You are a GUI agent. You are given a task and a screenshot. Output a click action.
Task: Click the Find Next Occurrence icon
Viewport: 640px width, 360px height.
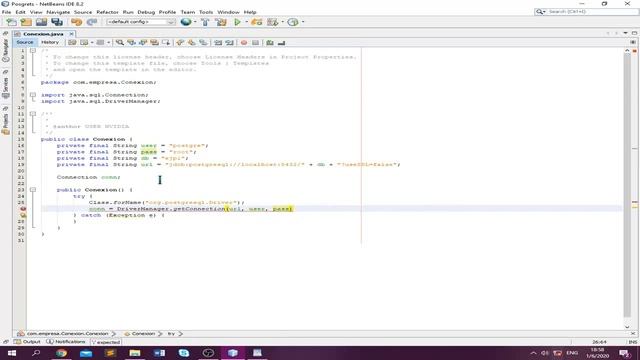coord(143,42)
